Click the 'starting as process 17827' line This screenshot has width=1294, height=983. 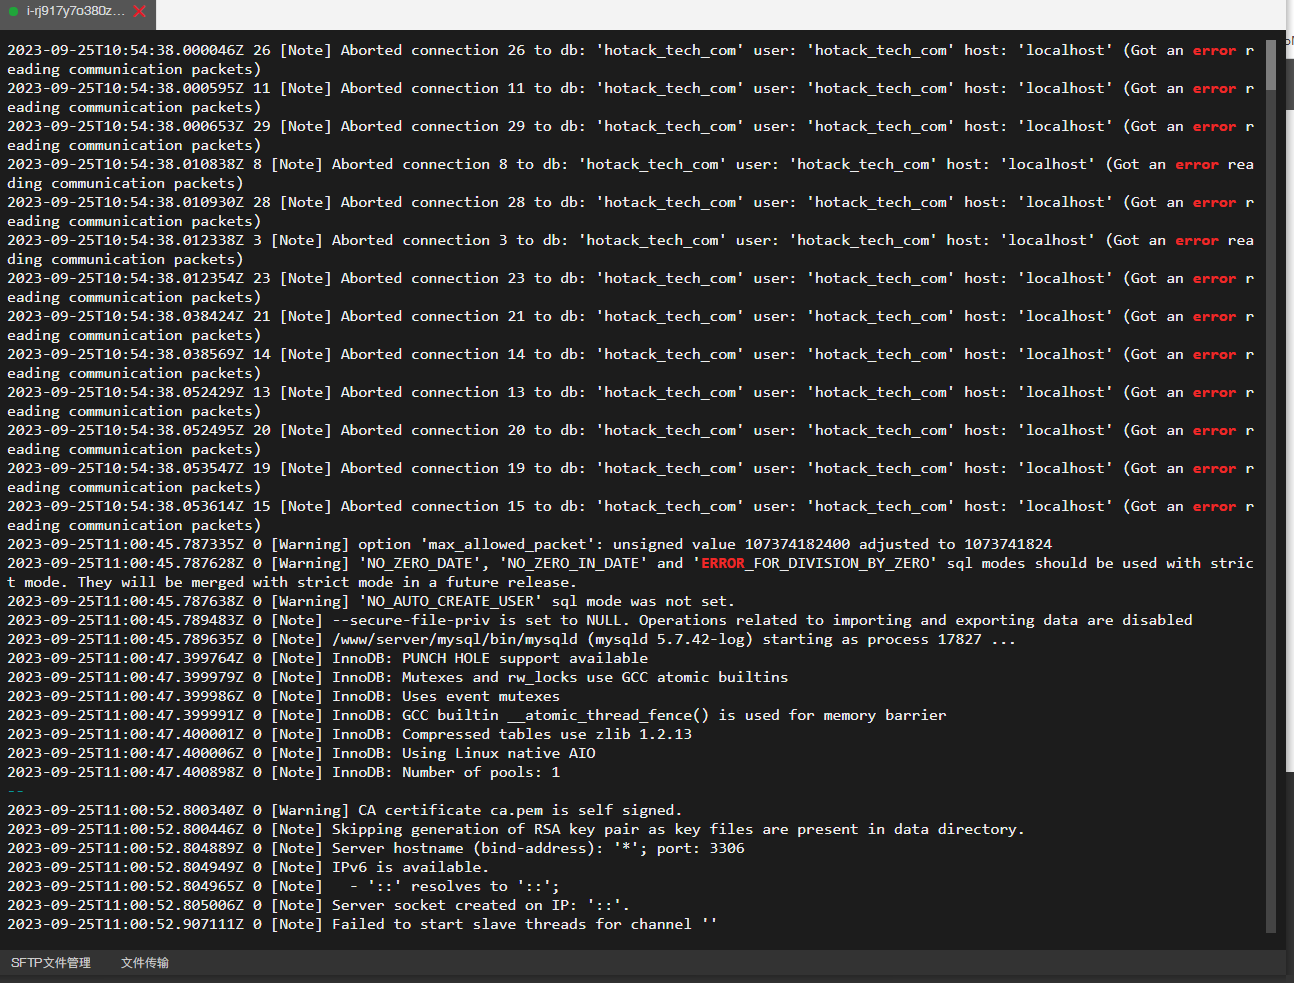[x=511, y=639]
